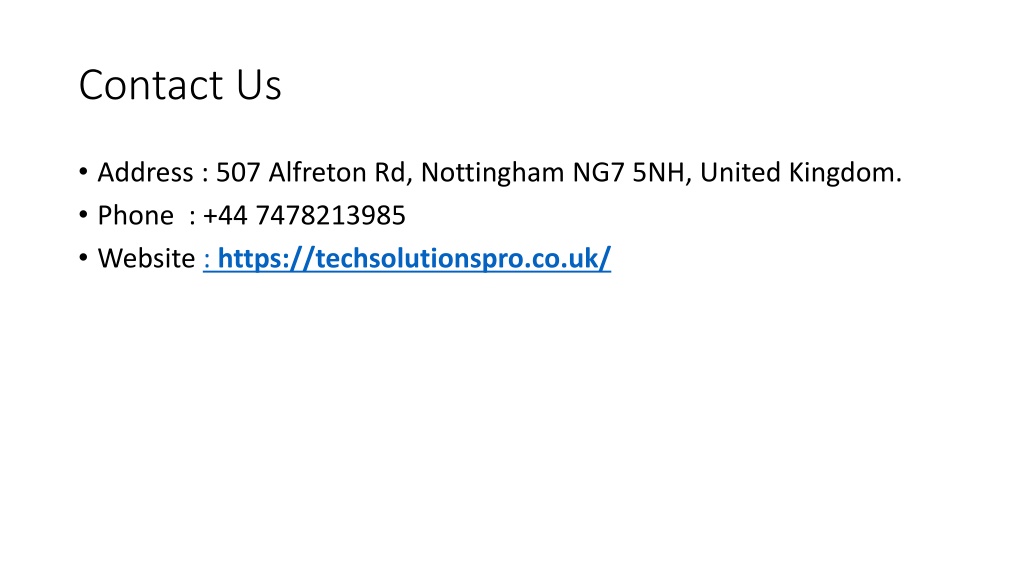Select the word "Address" label

145,172
